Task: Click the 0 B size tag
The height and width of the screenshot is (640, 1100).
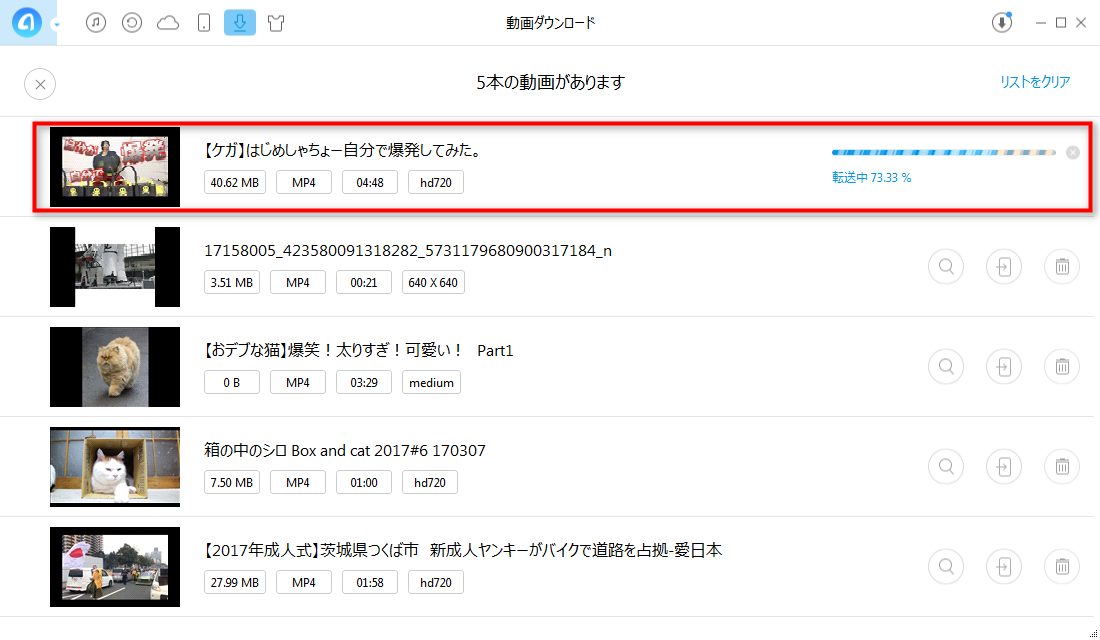Action: click(232, 382)
